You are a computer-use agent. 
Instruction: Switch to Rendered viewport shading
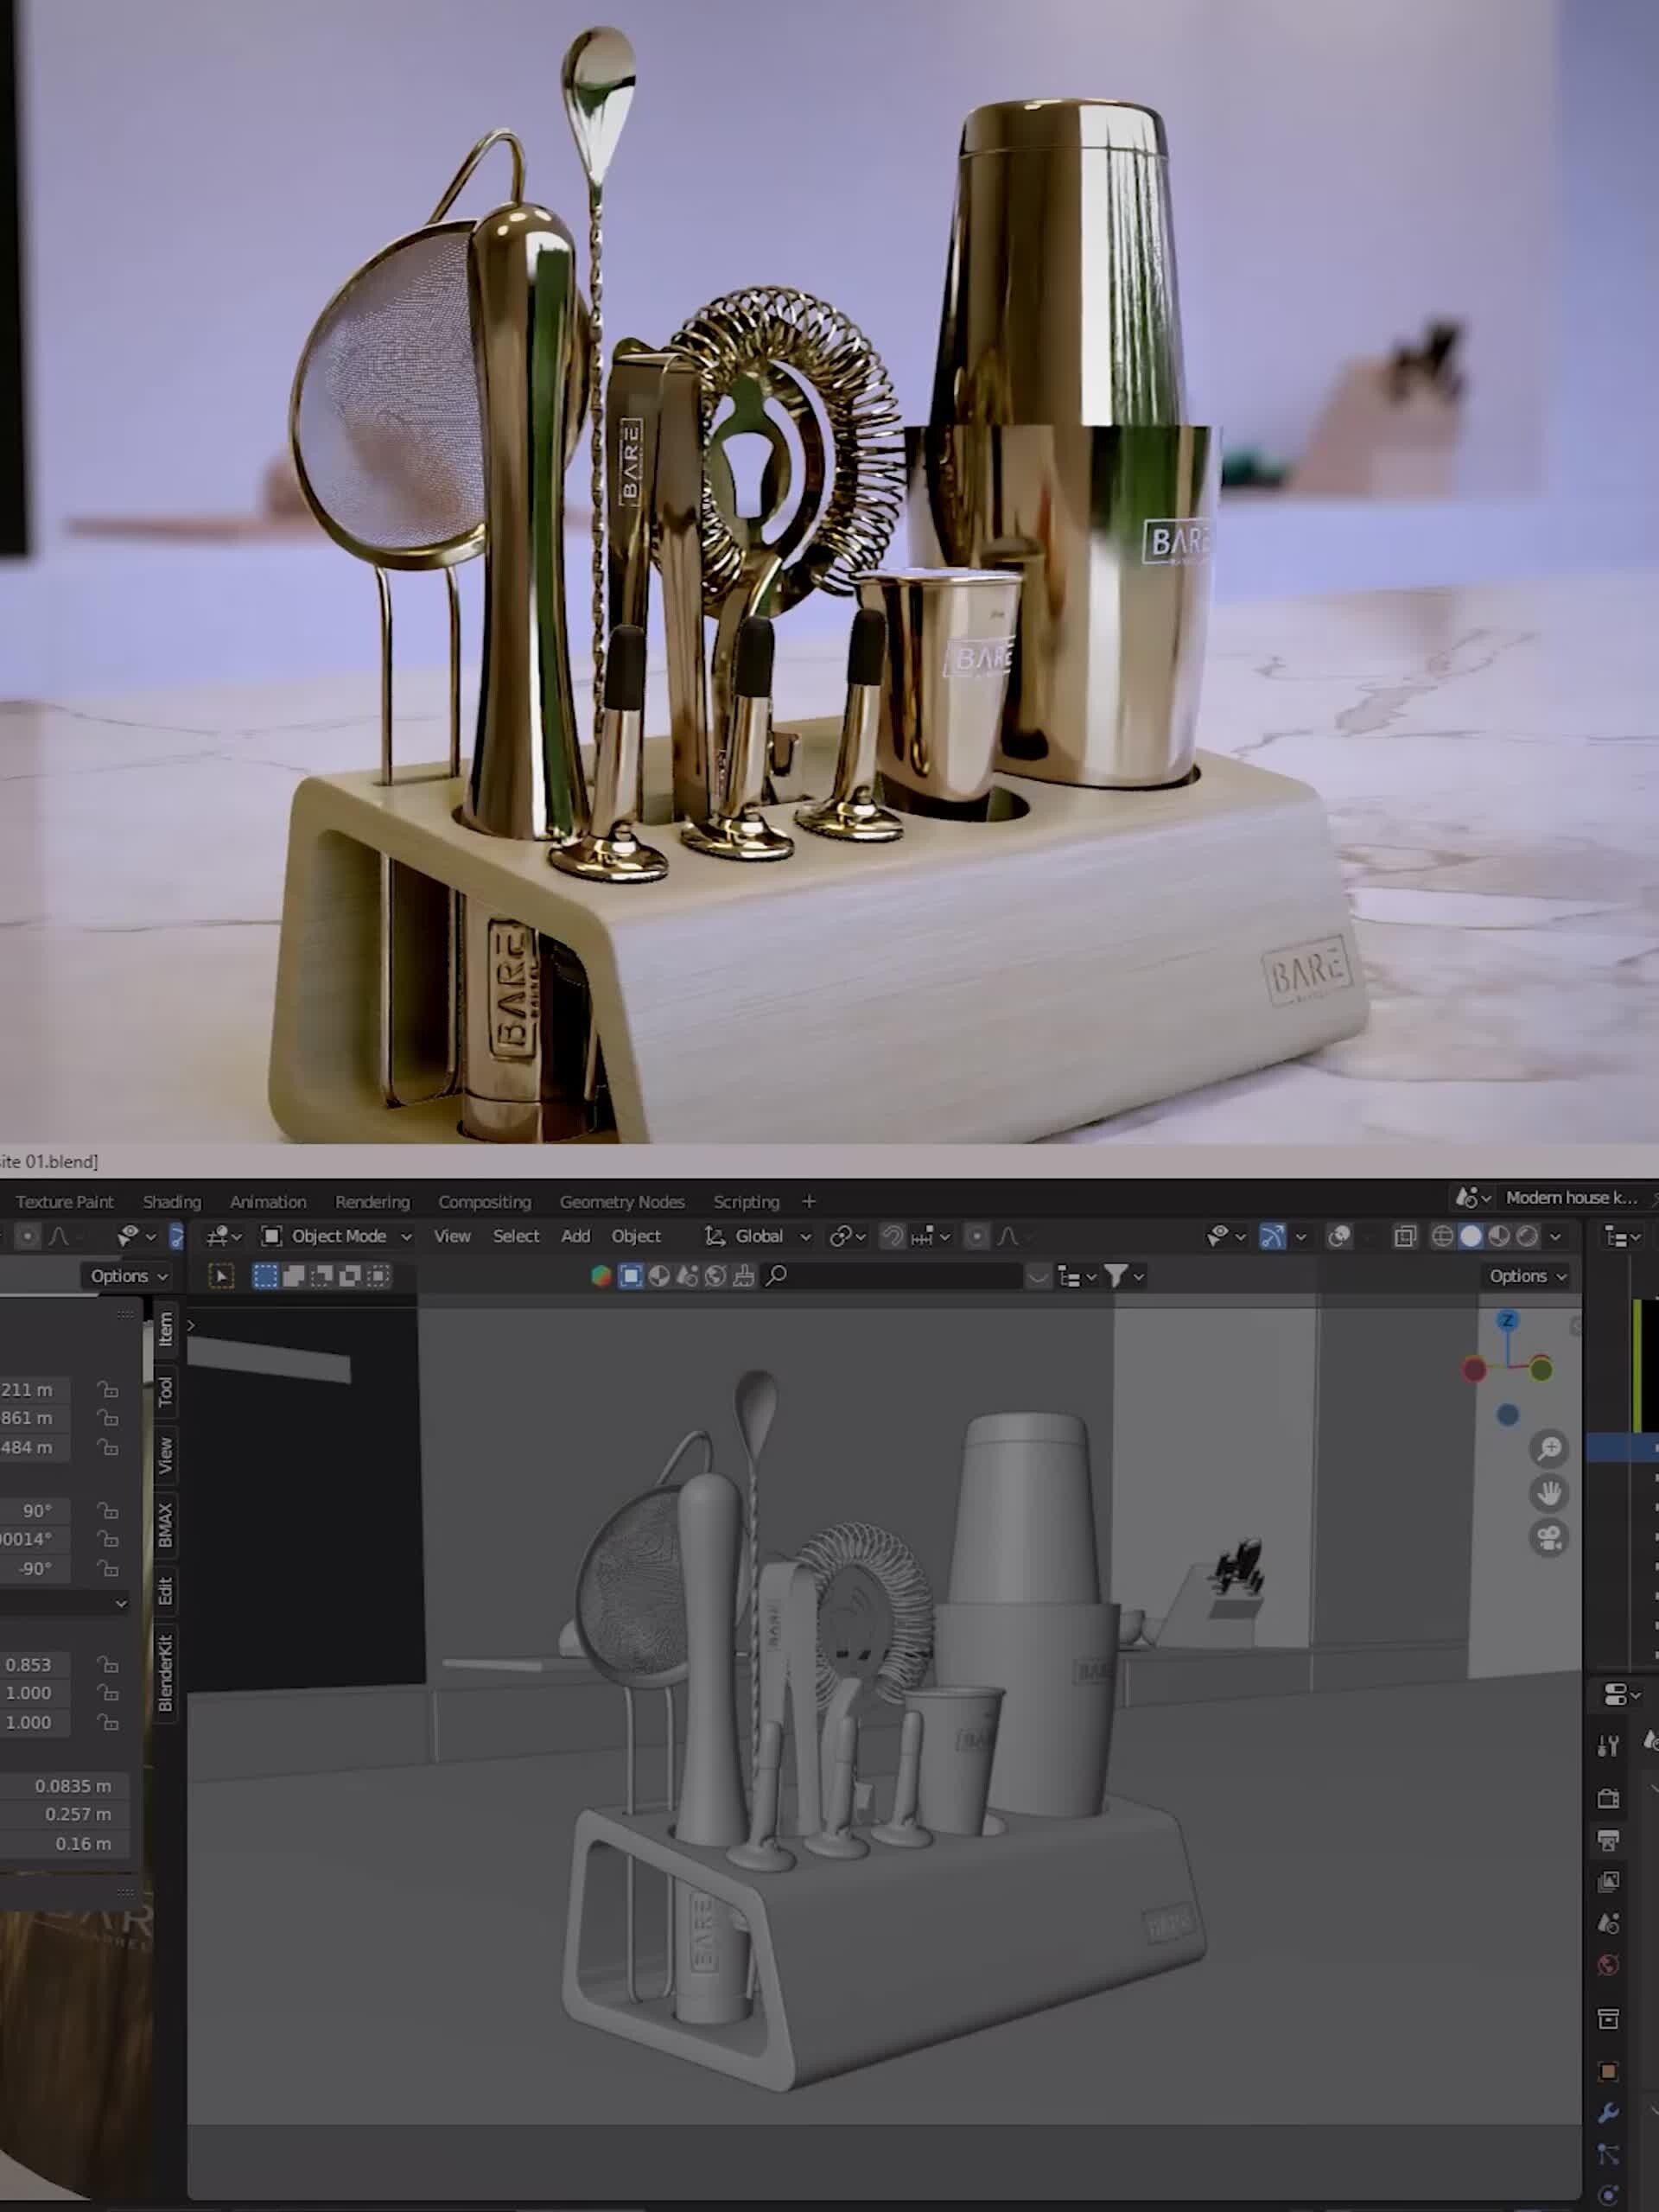tap(1527, 1237)
